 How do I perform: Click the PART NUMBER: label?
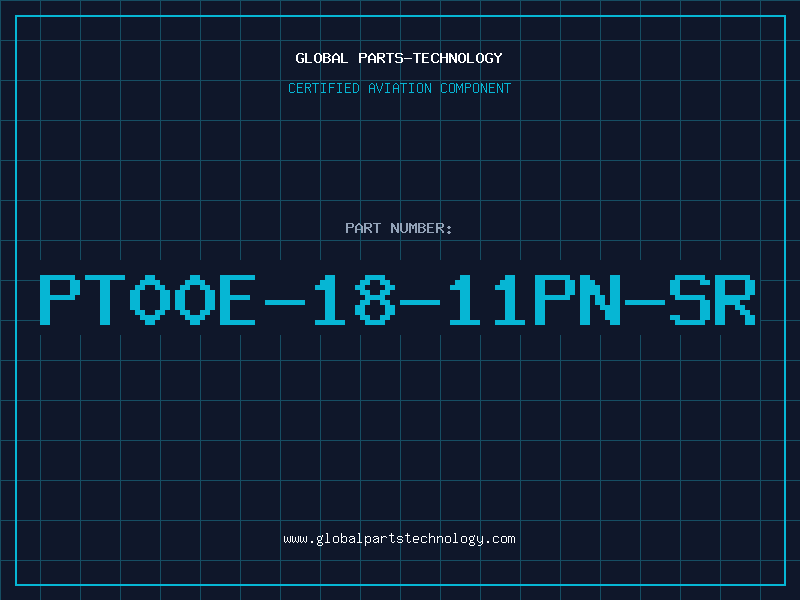tap(399, 228)
